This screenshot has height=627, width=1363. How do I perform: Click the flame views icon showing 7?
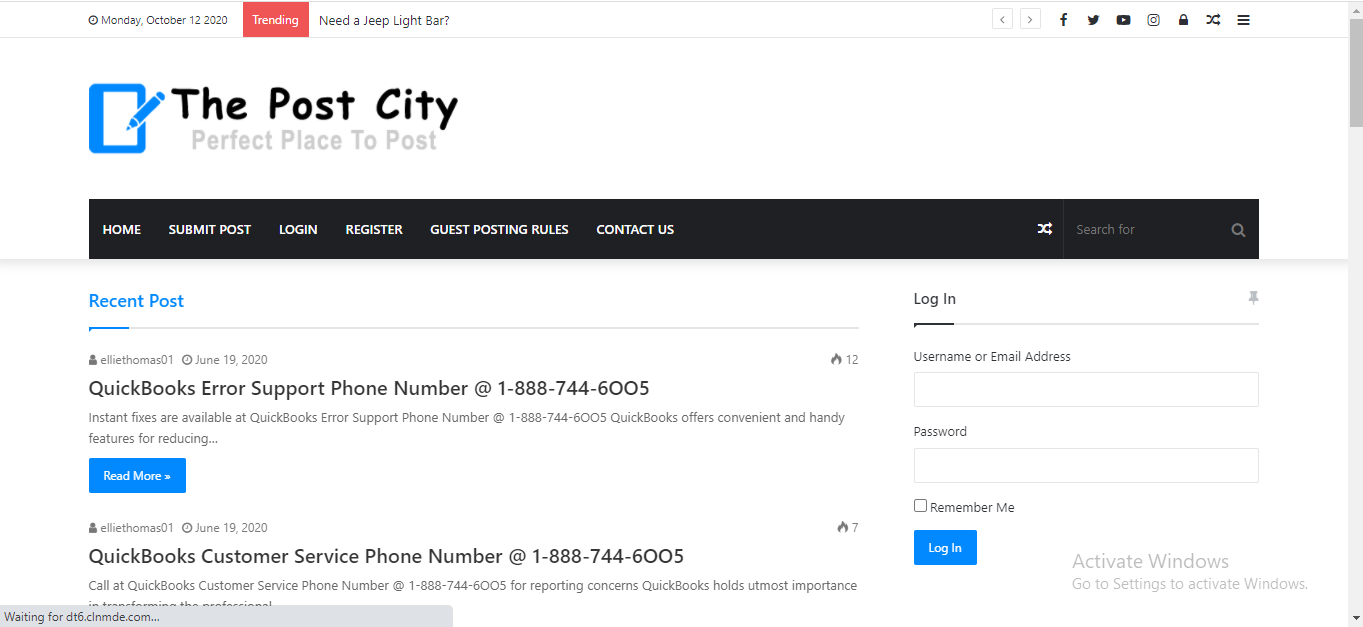[x=843, y=527]
